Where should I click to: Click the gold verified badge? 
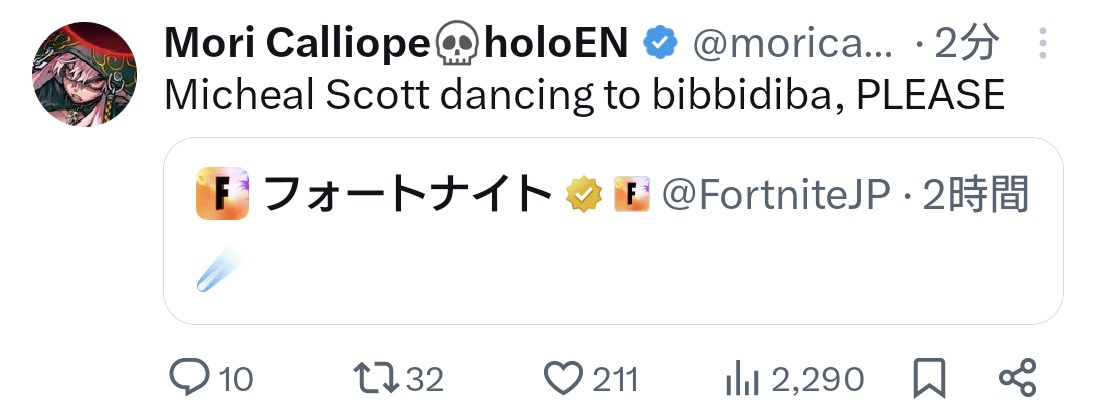click(583, 195)
